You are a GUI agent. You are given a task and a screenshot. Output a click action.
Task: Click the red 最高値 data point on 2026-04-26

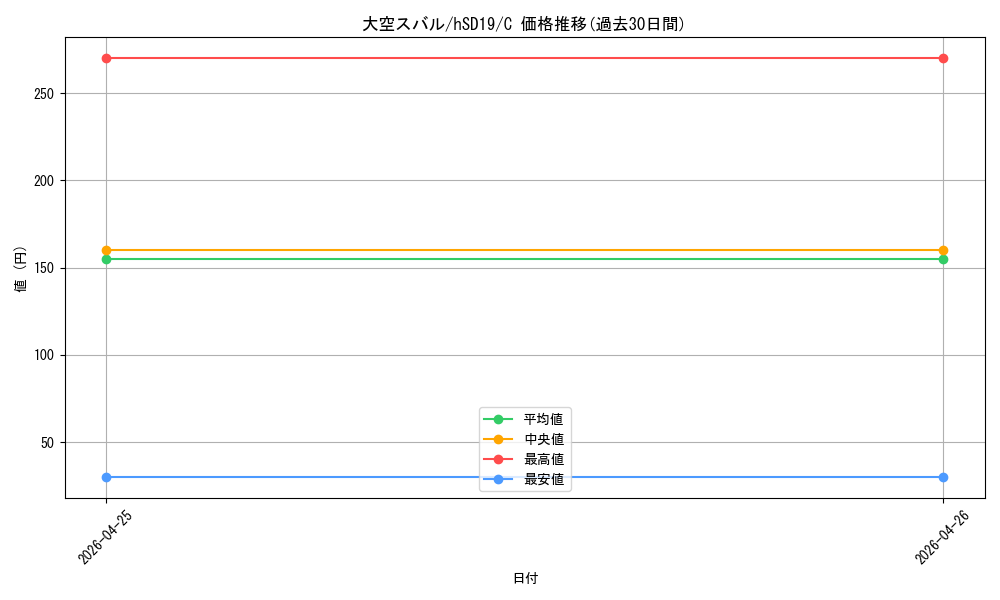point(943,59)
